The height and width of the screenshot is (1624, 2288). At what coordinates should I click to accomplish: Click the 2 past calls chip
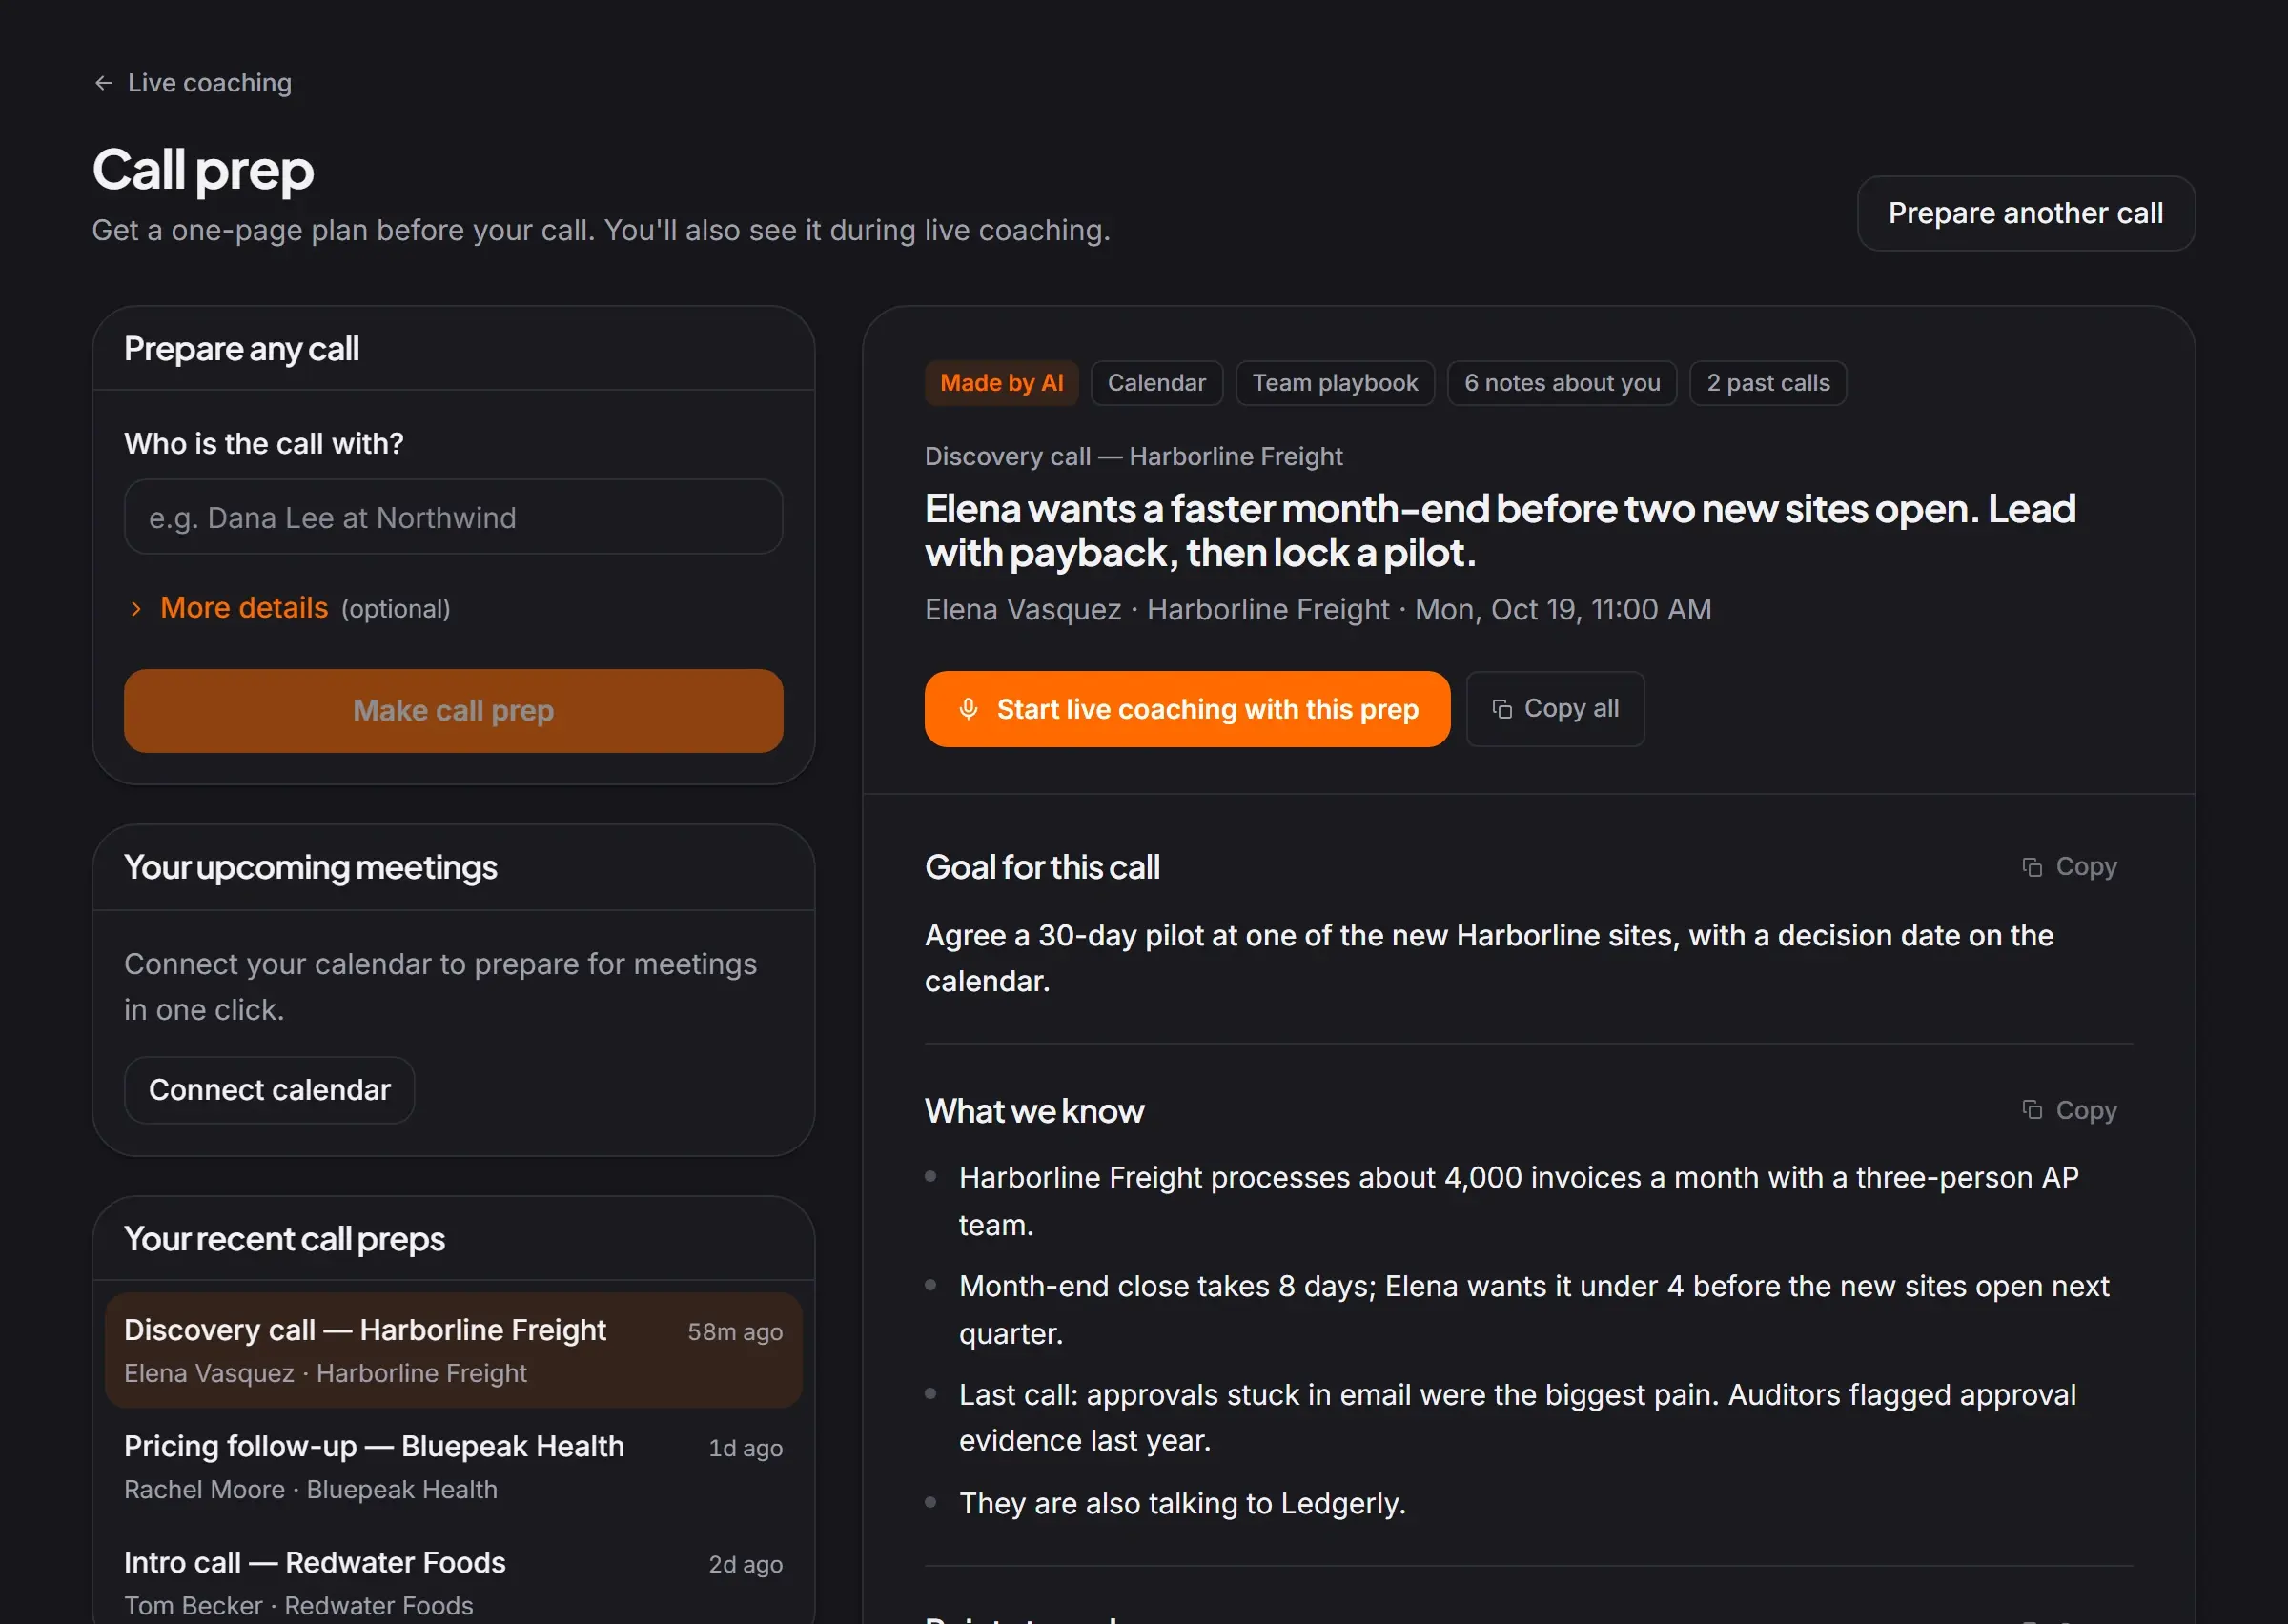pyautogui.click(x=1768, y=383)
